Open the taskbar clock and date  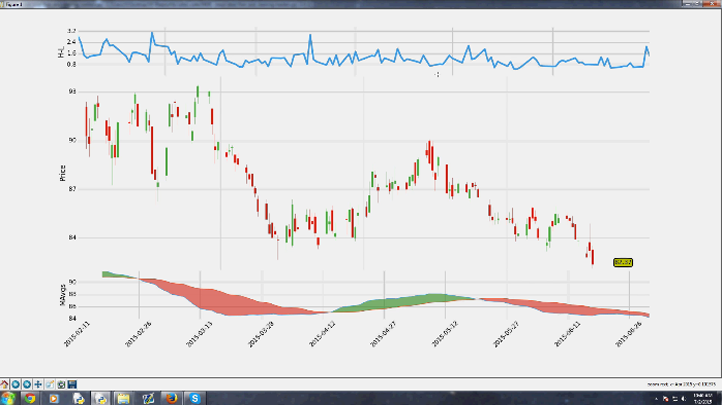coord(704,398)
